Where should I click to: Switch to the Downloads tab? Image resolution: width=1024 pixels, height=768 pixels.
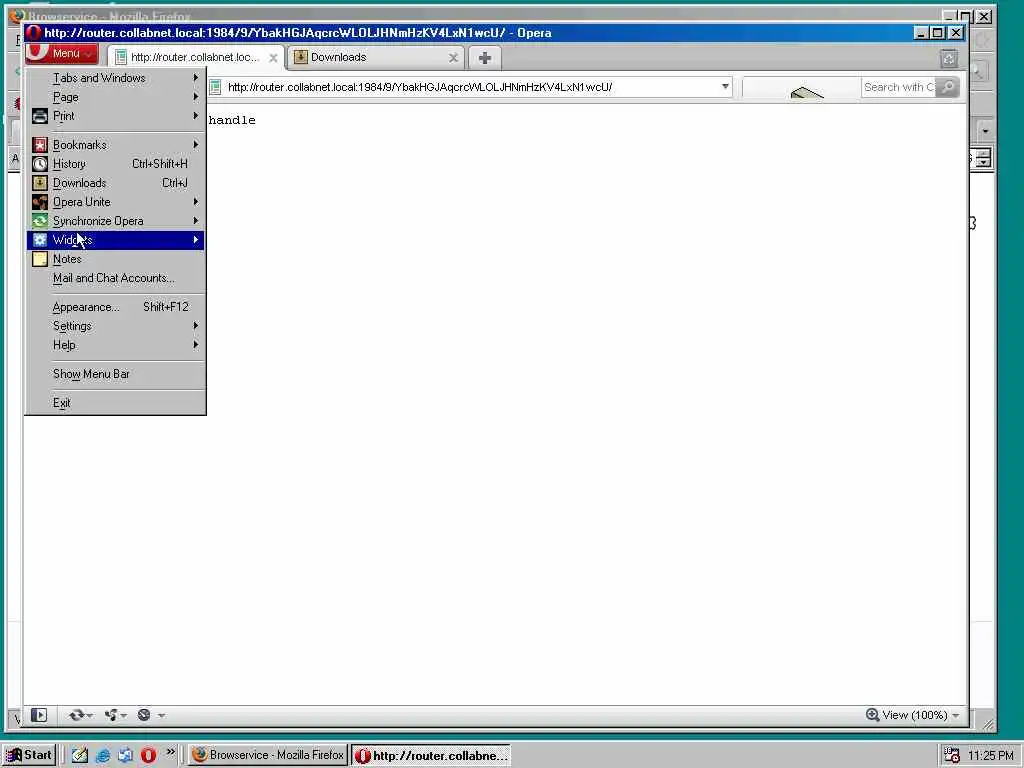(376, 57)
